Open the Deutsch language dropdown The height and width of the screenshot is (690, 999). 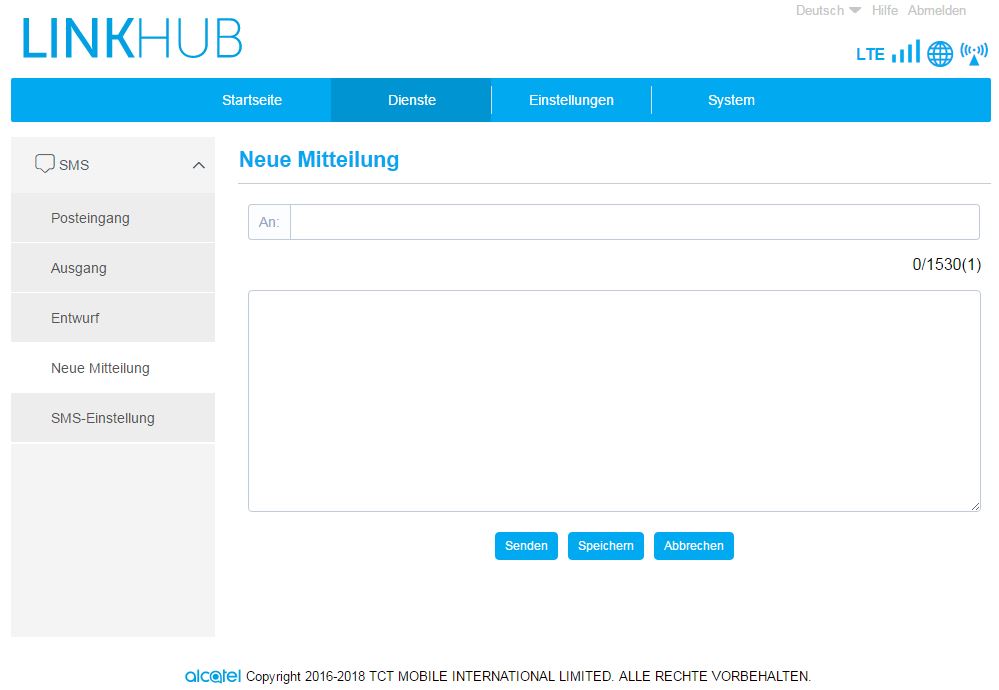828,11
